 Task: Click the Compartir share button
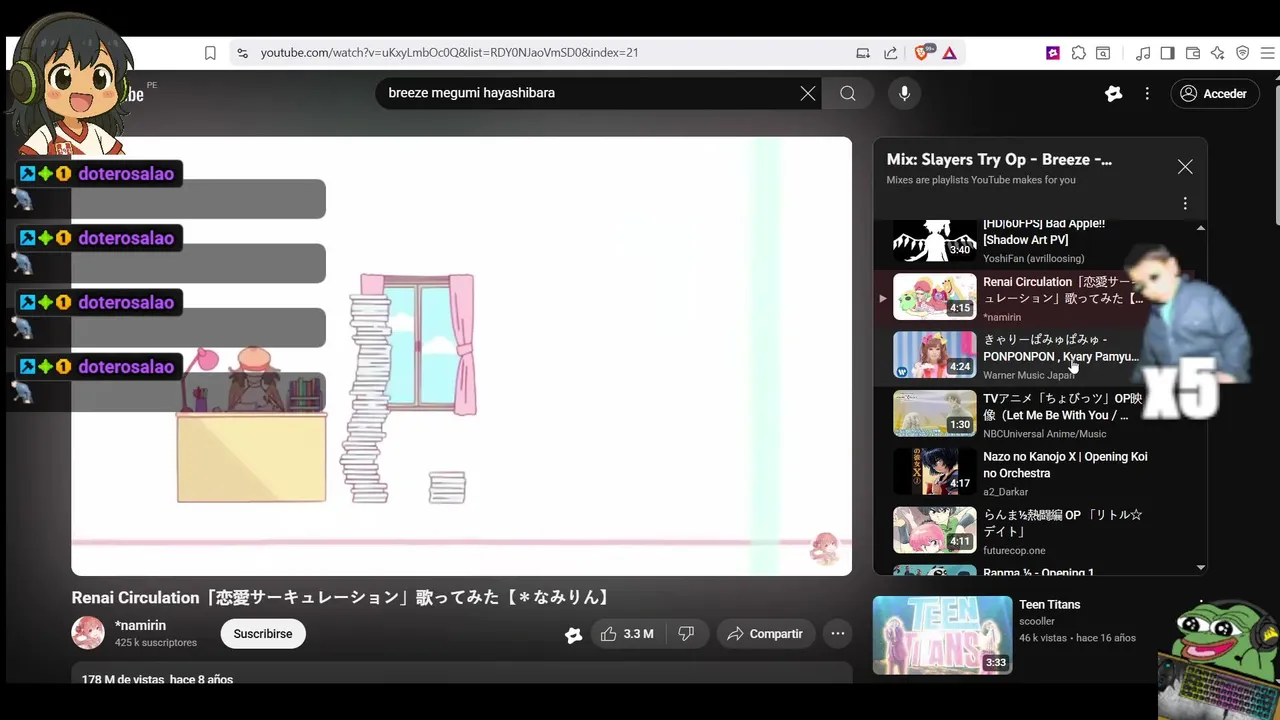(x=765, y=634)
